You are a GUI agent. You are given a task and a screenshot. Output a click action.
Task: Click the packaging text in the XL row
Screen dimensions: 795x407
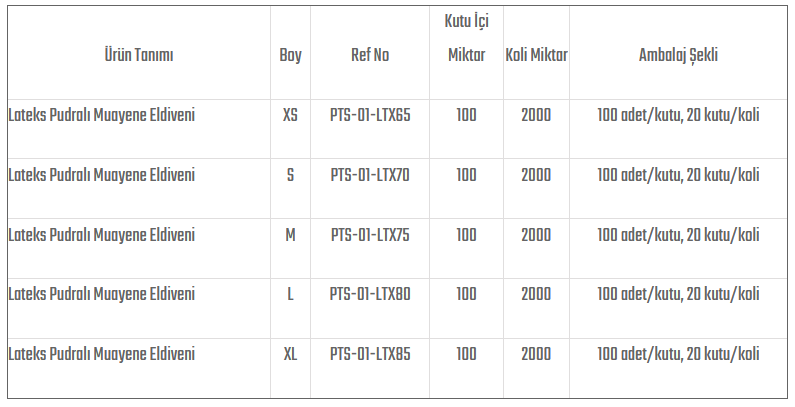tap(678, 354)
